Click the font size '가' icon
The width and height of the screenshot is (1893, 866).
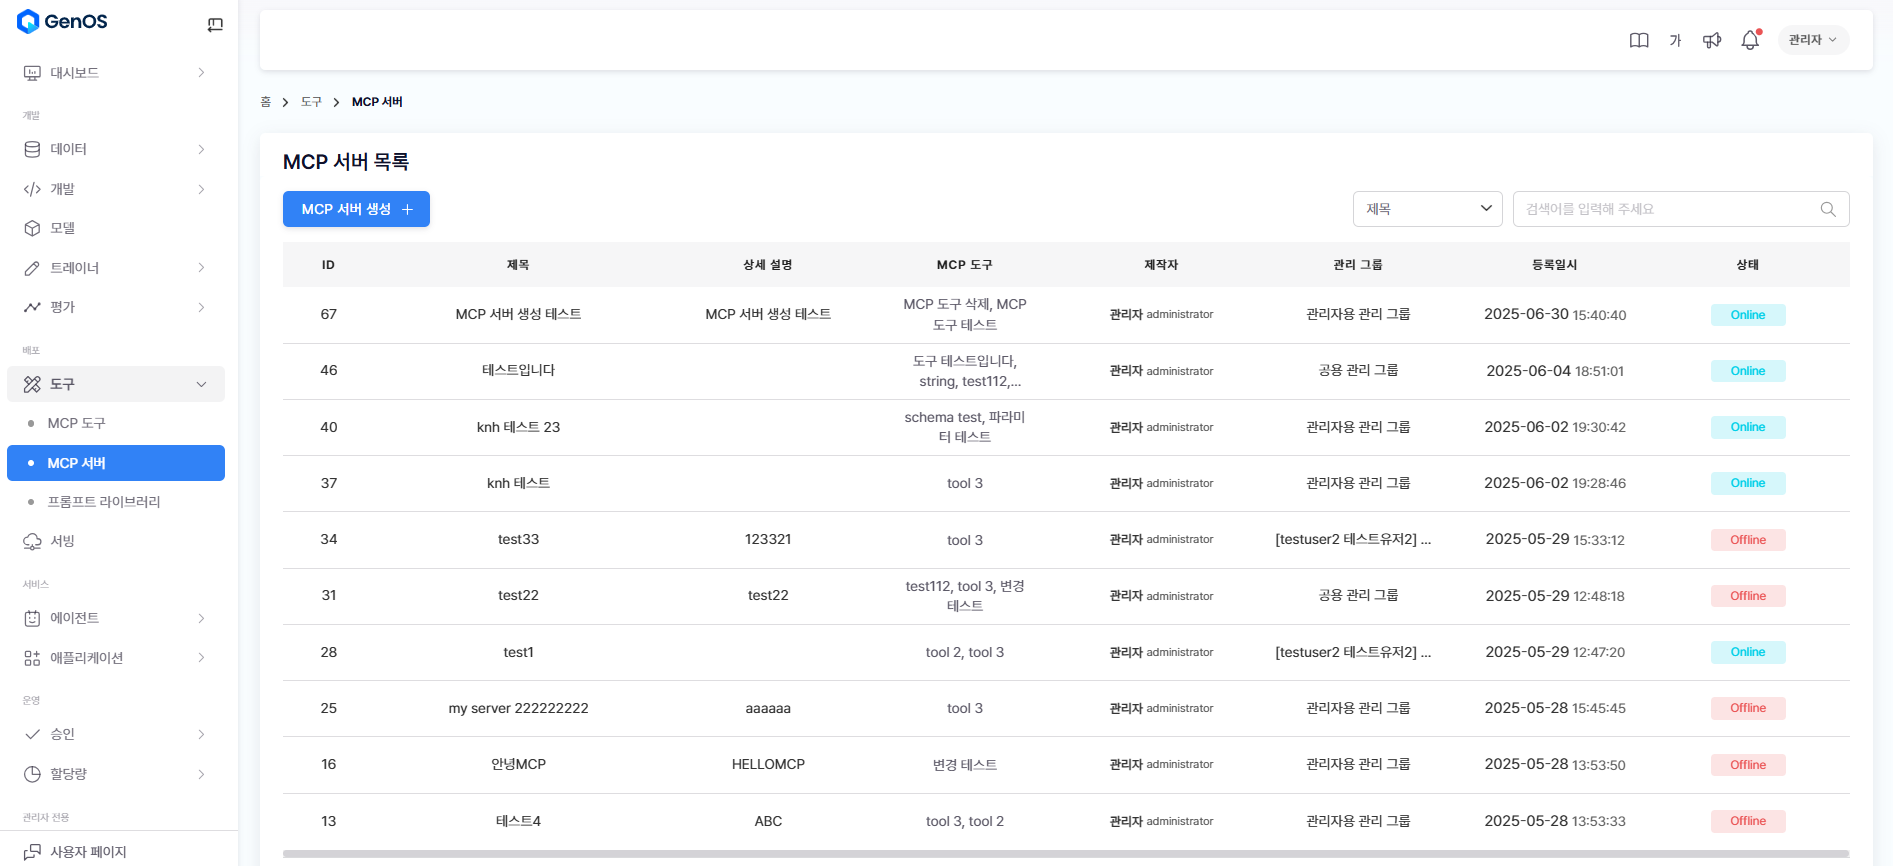pos(1675,40)
